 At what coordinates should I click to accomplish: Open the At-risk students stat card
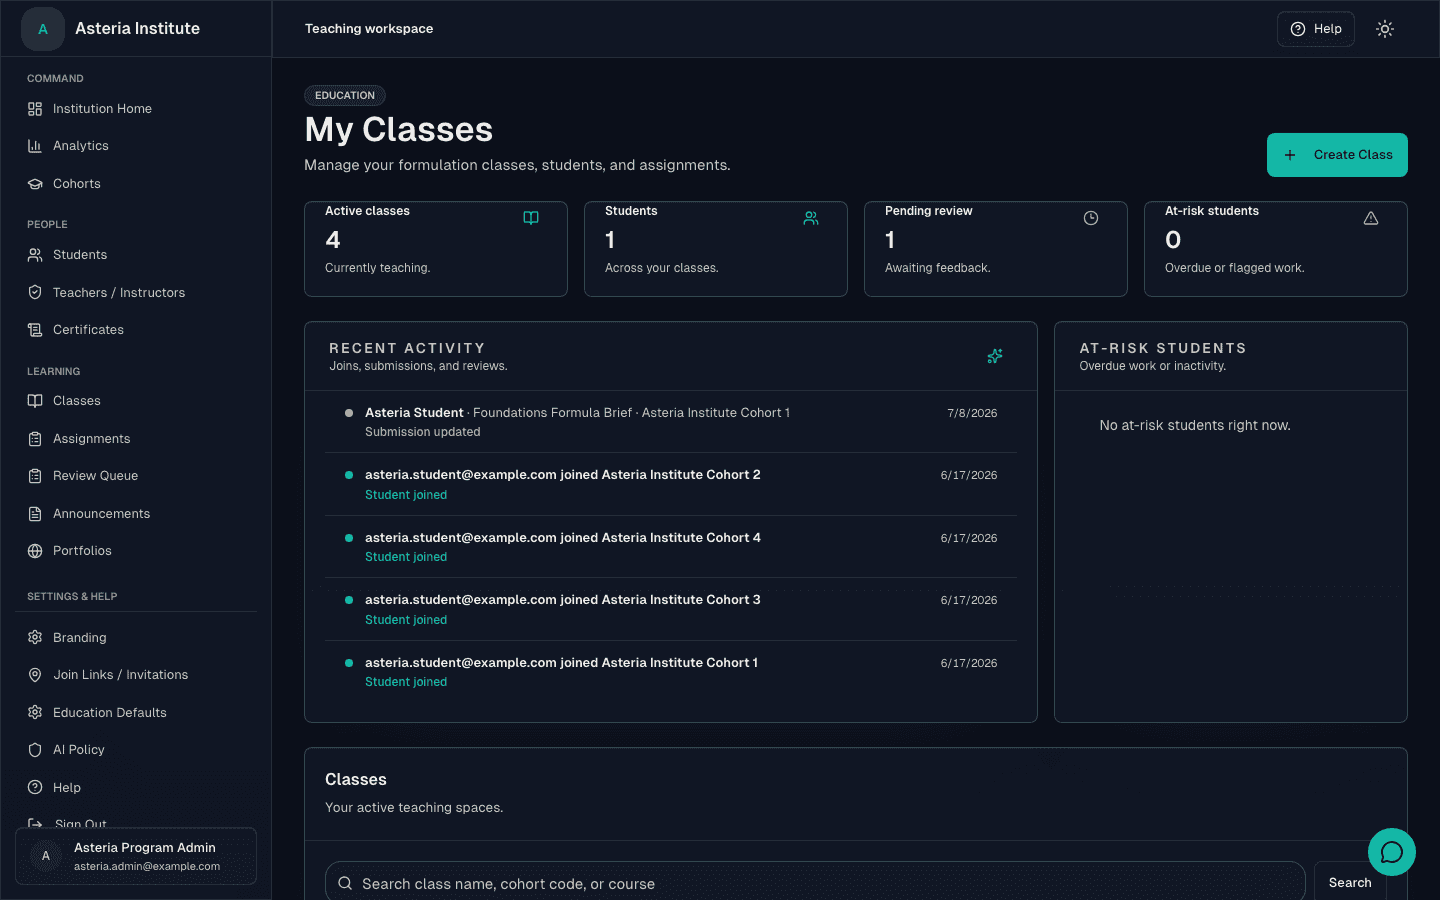coord(1276,249)
